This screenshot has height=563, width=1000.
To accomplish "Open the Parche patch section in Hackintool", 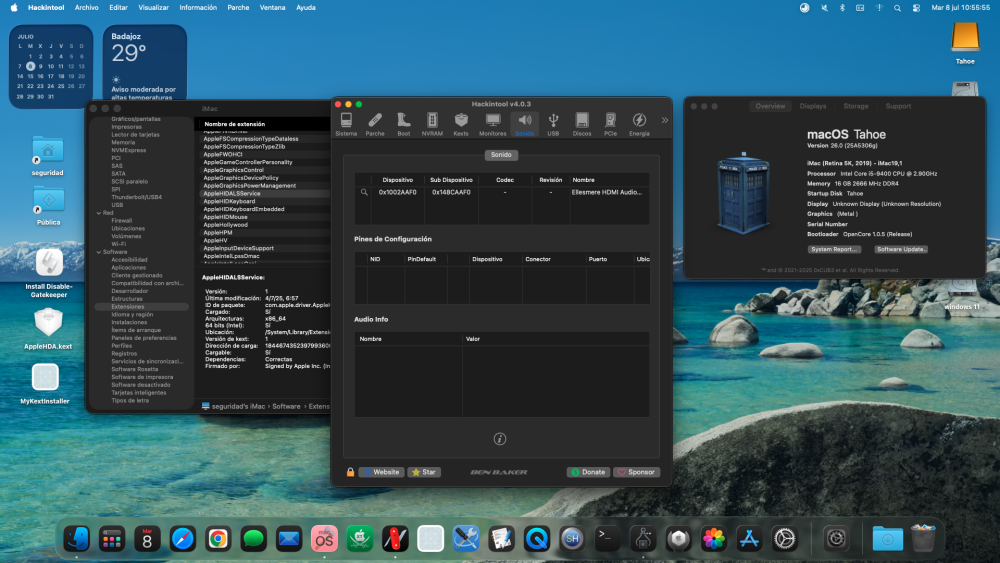I will point(375,124).
